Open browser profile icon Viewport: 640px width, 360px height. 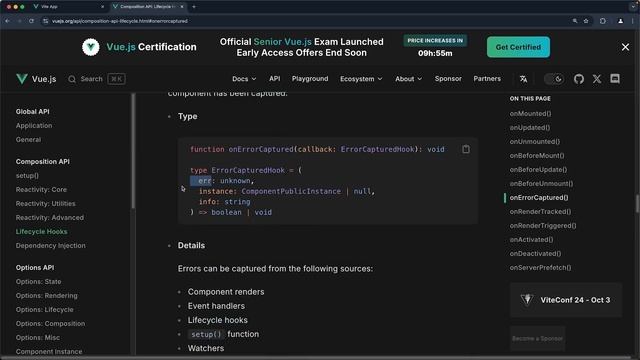[620, 21]
